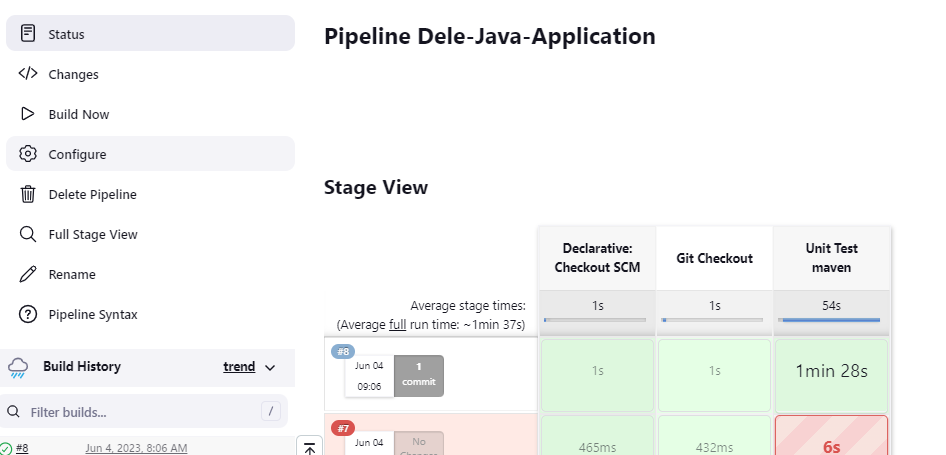Viewport: 946px width, 455px height.
Task: Open the trend link in Build History
Action: [239, 367]
